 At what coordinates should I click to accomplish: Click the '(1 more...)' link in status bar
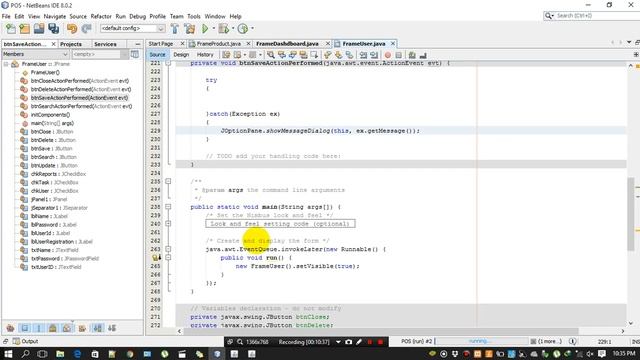pyautogui.click(x=549, y=341)
